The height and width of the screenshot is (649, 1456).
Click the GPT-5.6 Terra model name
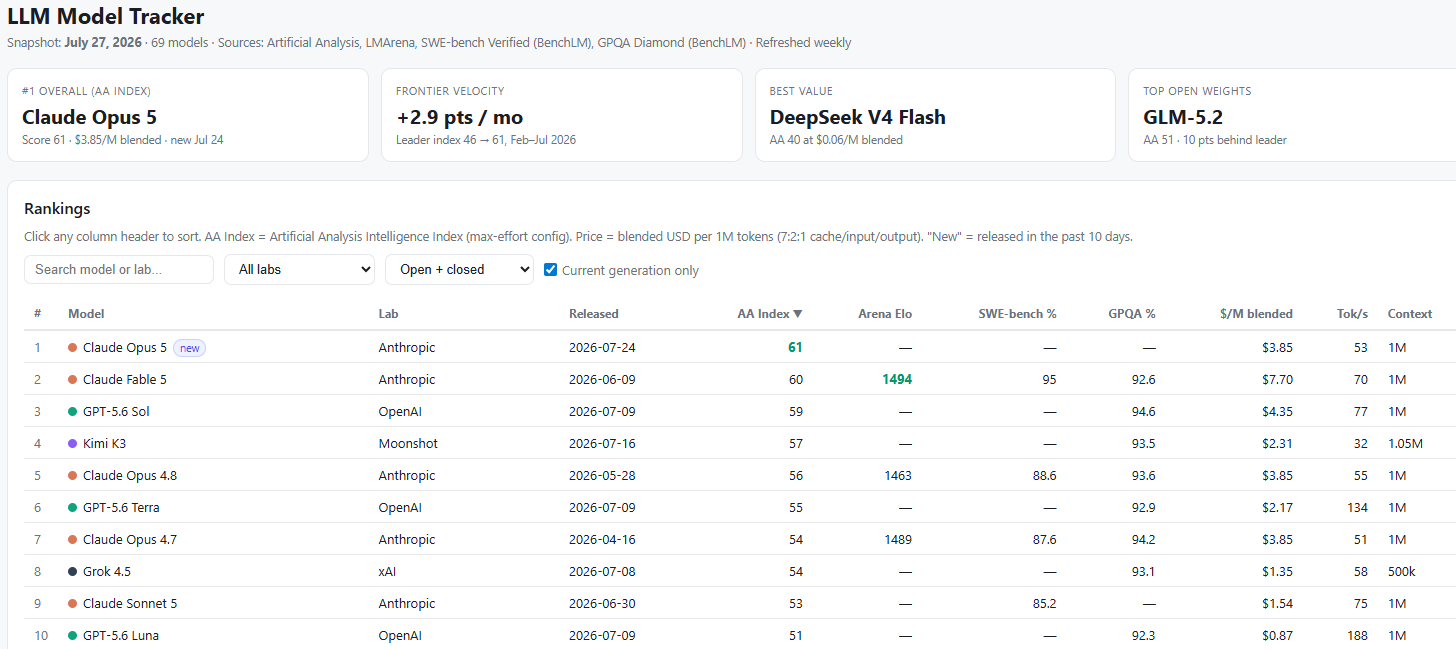click(x=122, y=507)
